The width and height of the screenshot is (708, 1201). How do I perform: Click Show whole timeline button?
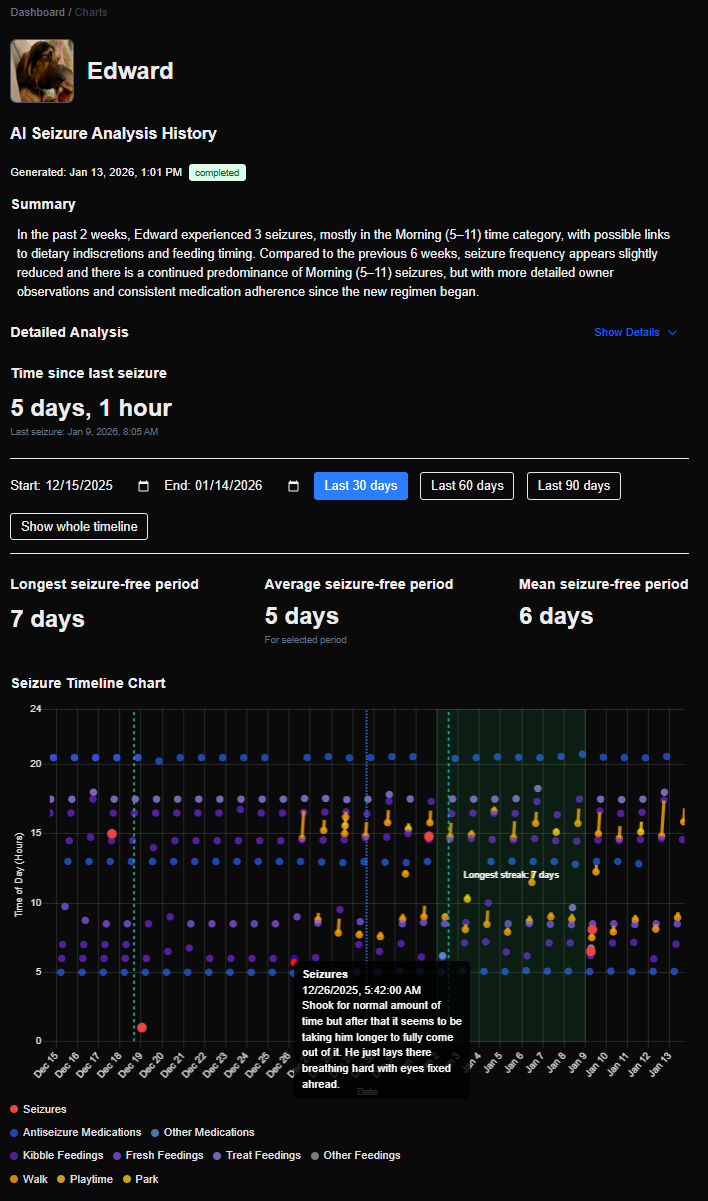pyautogui.click(x=79, y=526)
